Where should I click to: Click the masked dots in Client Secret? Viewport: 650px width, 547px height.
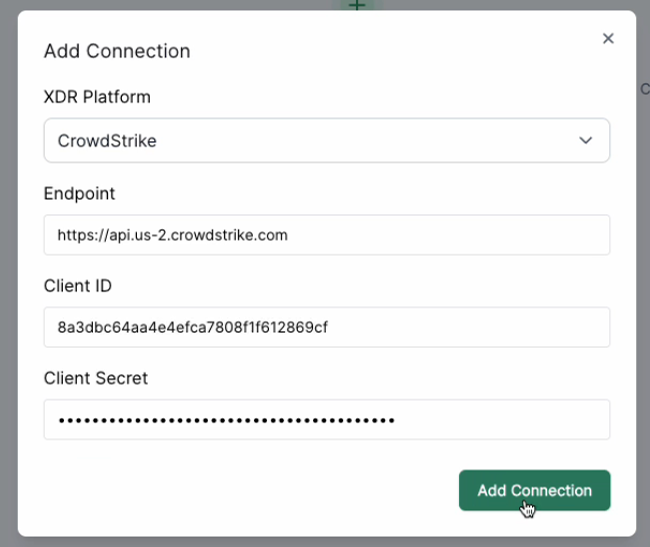[226, 421]
